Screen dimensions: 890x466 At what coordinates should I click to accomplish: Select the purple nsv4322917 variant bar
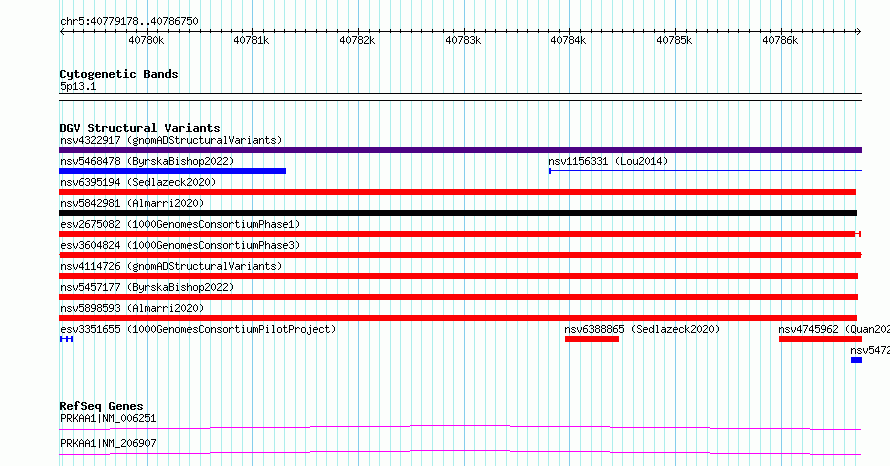(x=460, y=150)
